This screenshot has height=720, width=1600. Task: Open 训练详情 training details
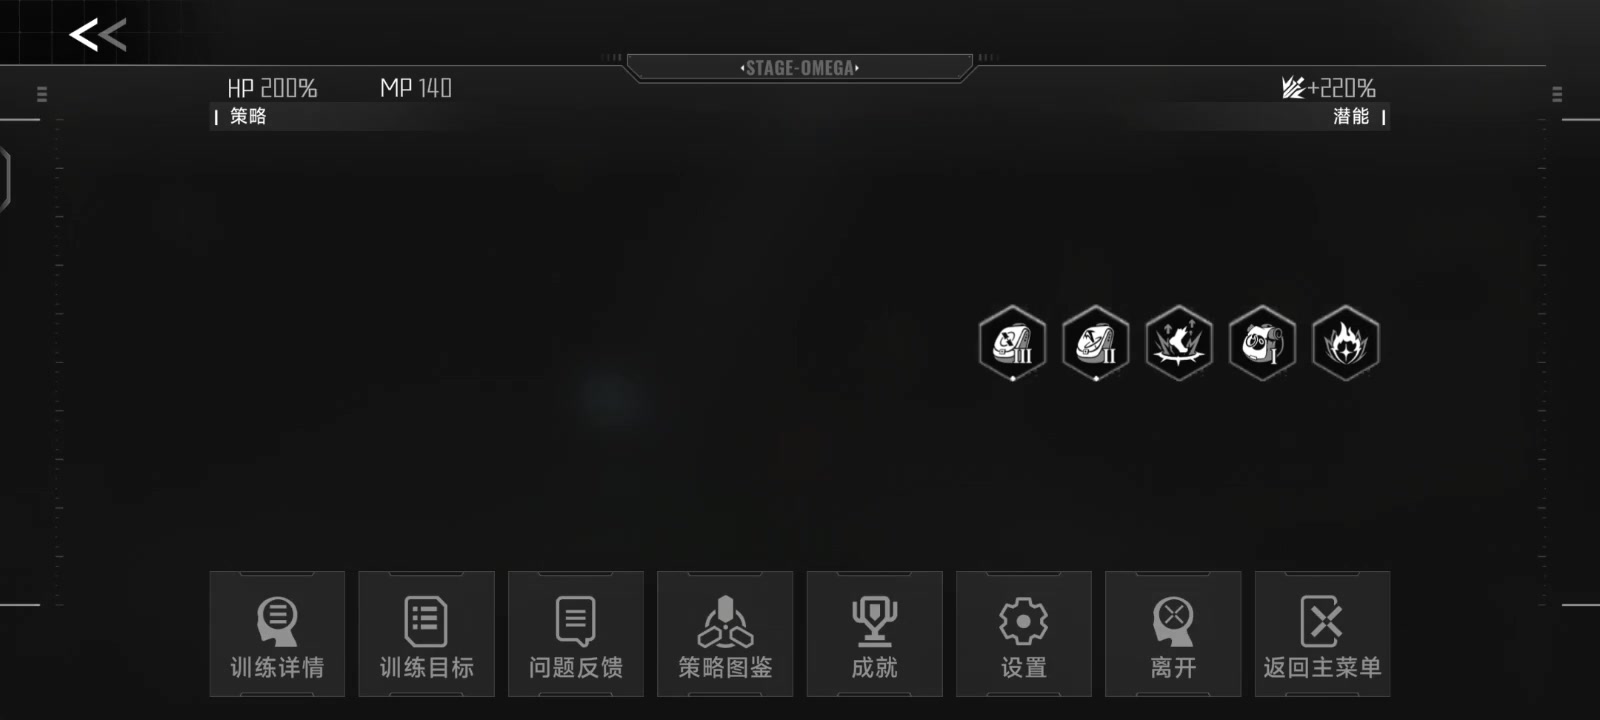[277, 634]
